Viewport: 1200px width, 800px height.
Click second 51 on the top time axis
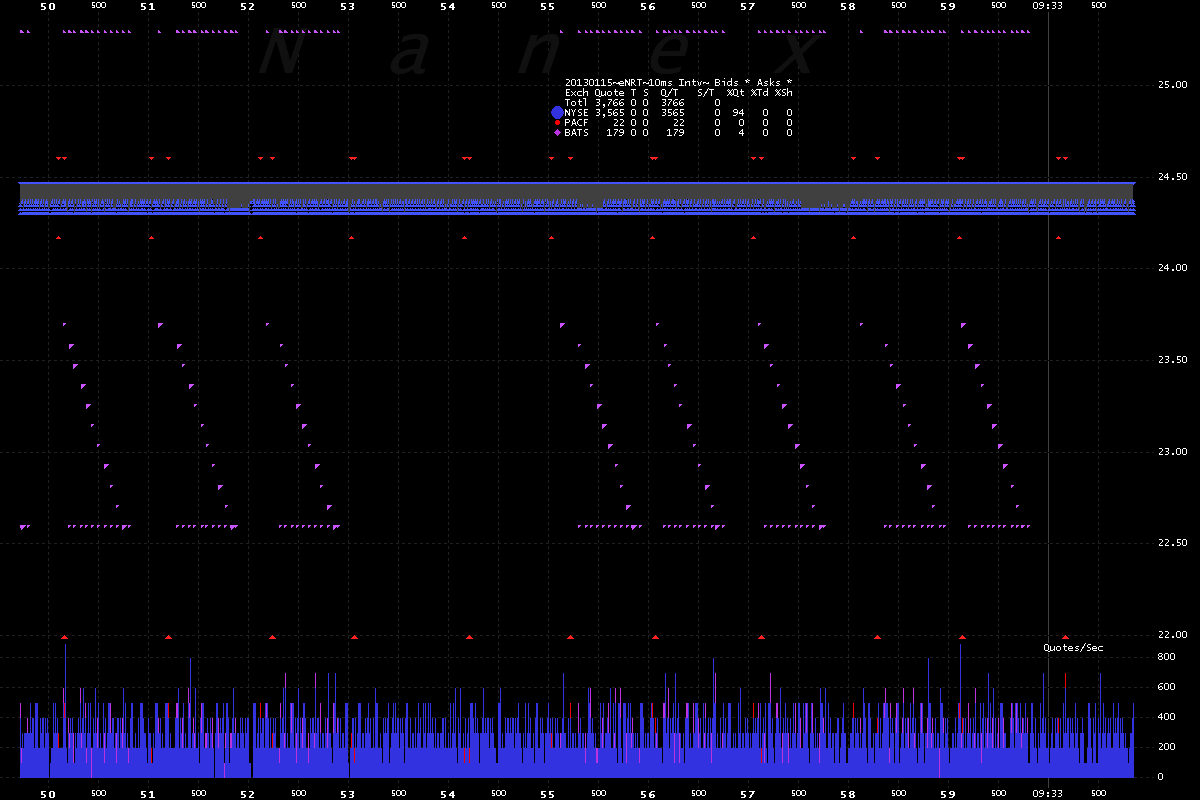tap(147, 6)
